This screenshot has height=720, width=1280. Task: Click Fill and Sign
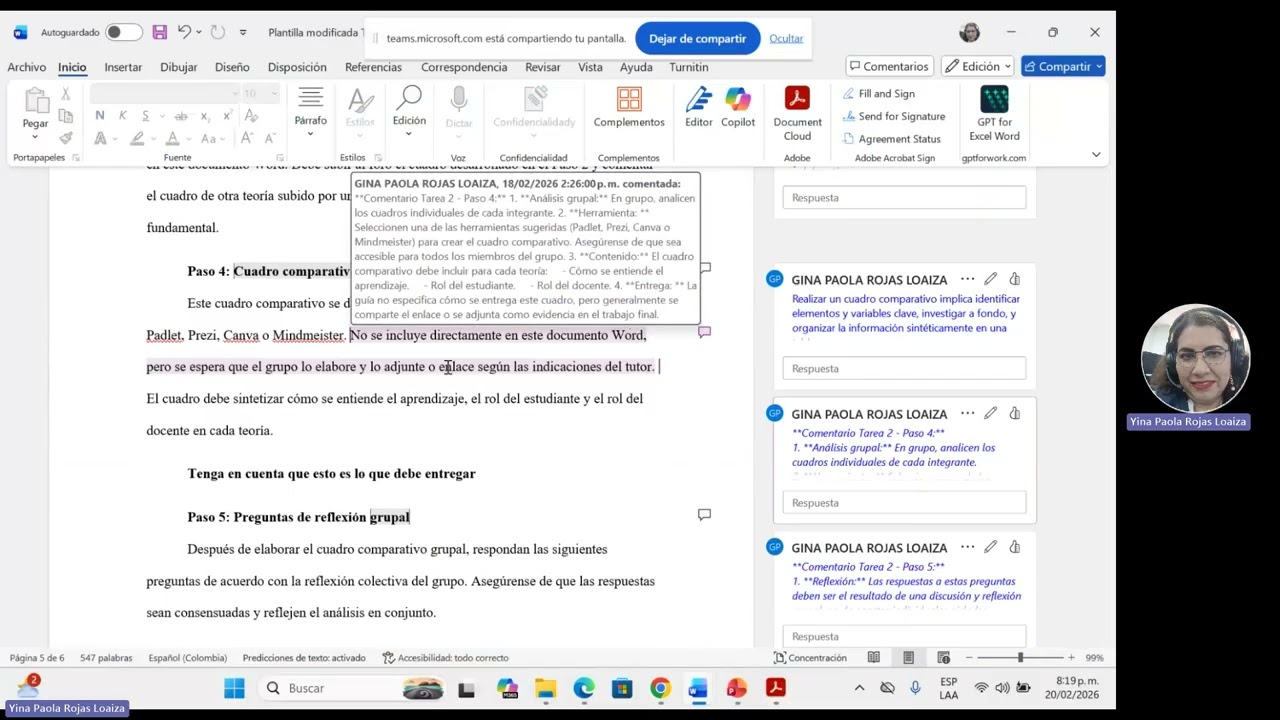877,94
